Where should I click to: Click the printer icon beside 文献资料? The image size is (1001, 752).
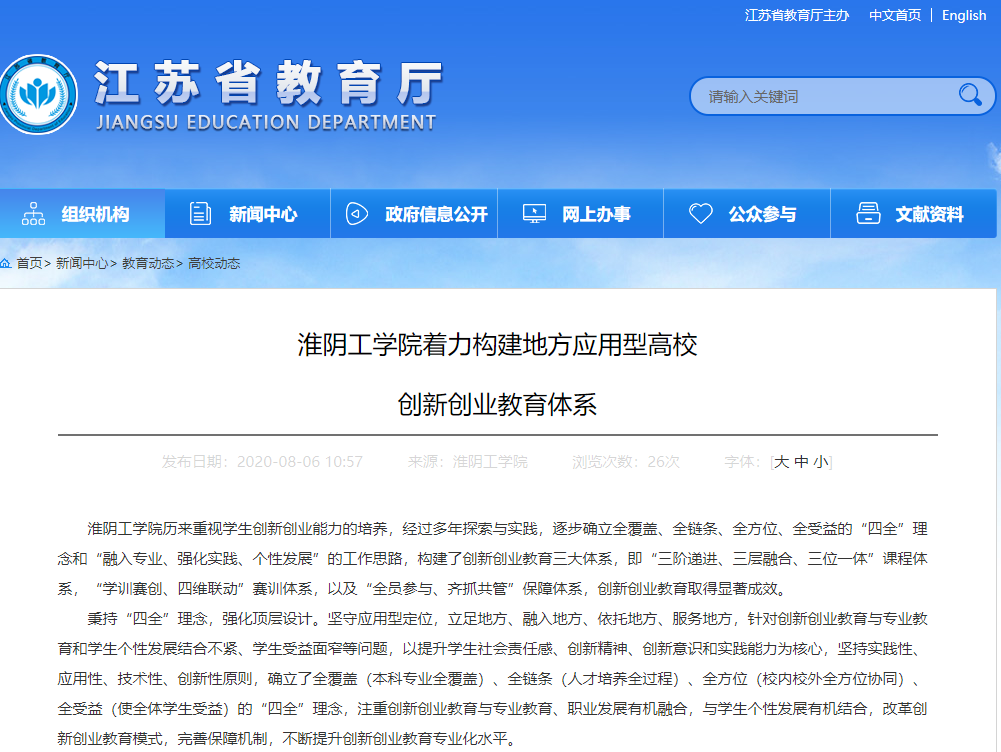click(868, 214)
